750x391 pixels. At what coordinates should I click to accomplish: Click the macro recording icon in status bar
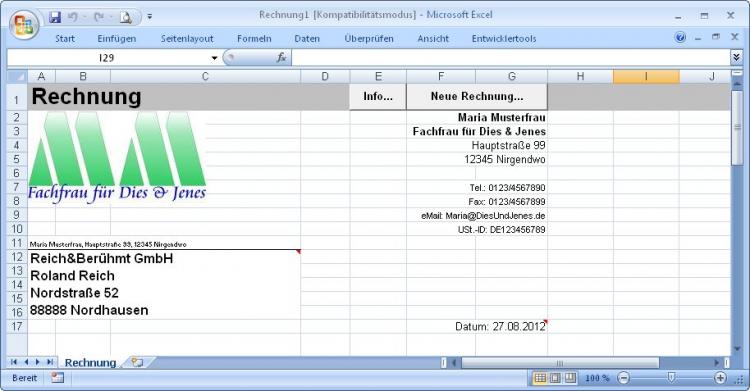57,378
